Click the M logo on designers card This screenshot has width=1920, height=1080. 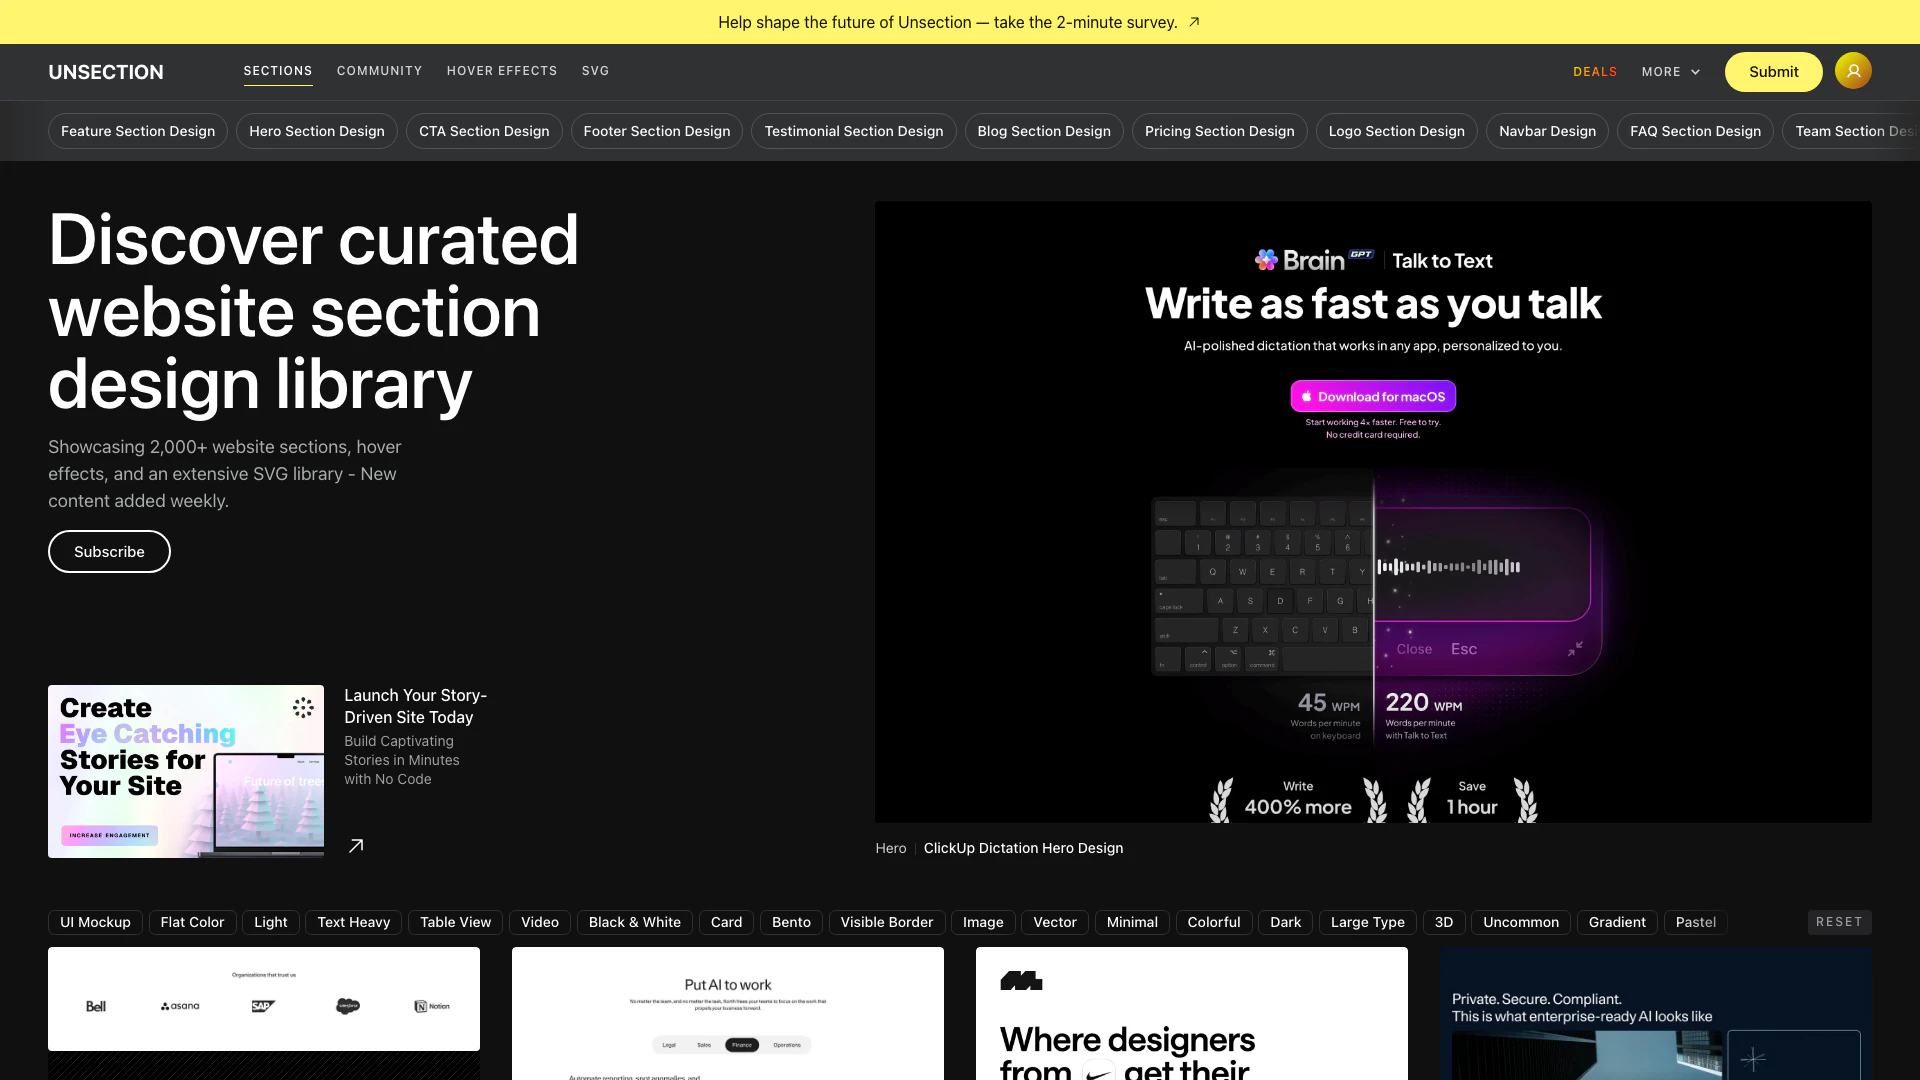(1021, 981)
